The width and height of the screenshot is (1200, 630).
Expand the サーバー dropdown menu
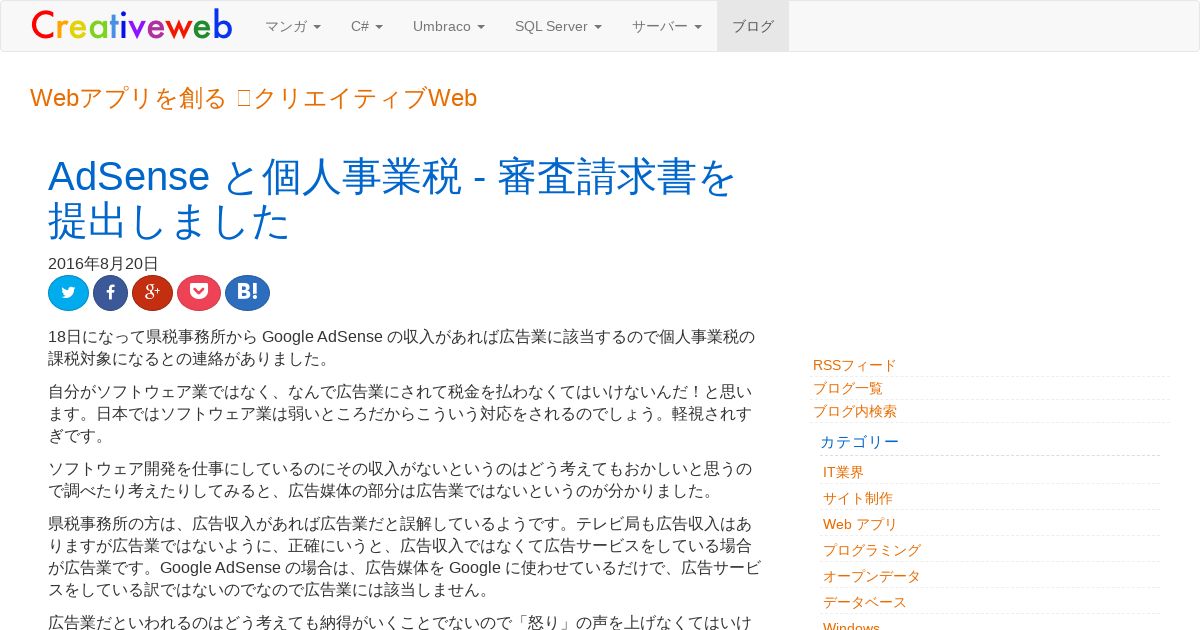pos(667,26)
